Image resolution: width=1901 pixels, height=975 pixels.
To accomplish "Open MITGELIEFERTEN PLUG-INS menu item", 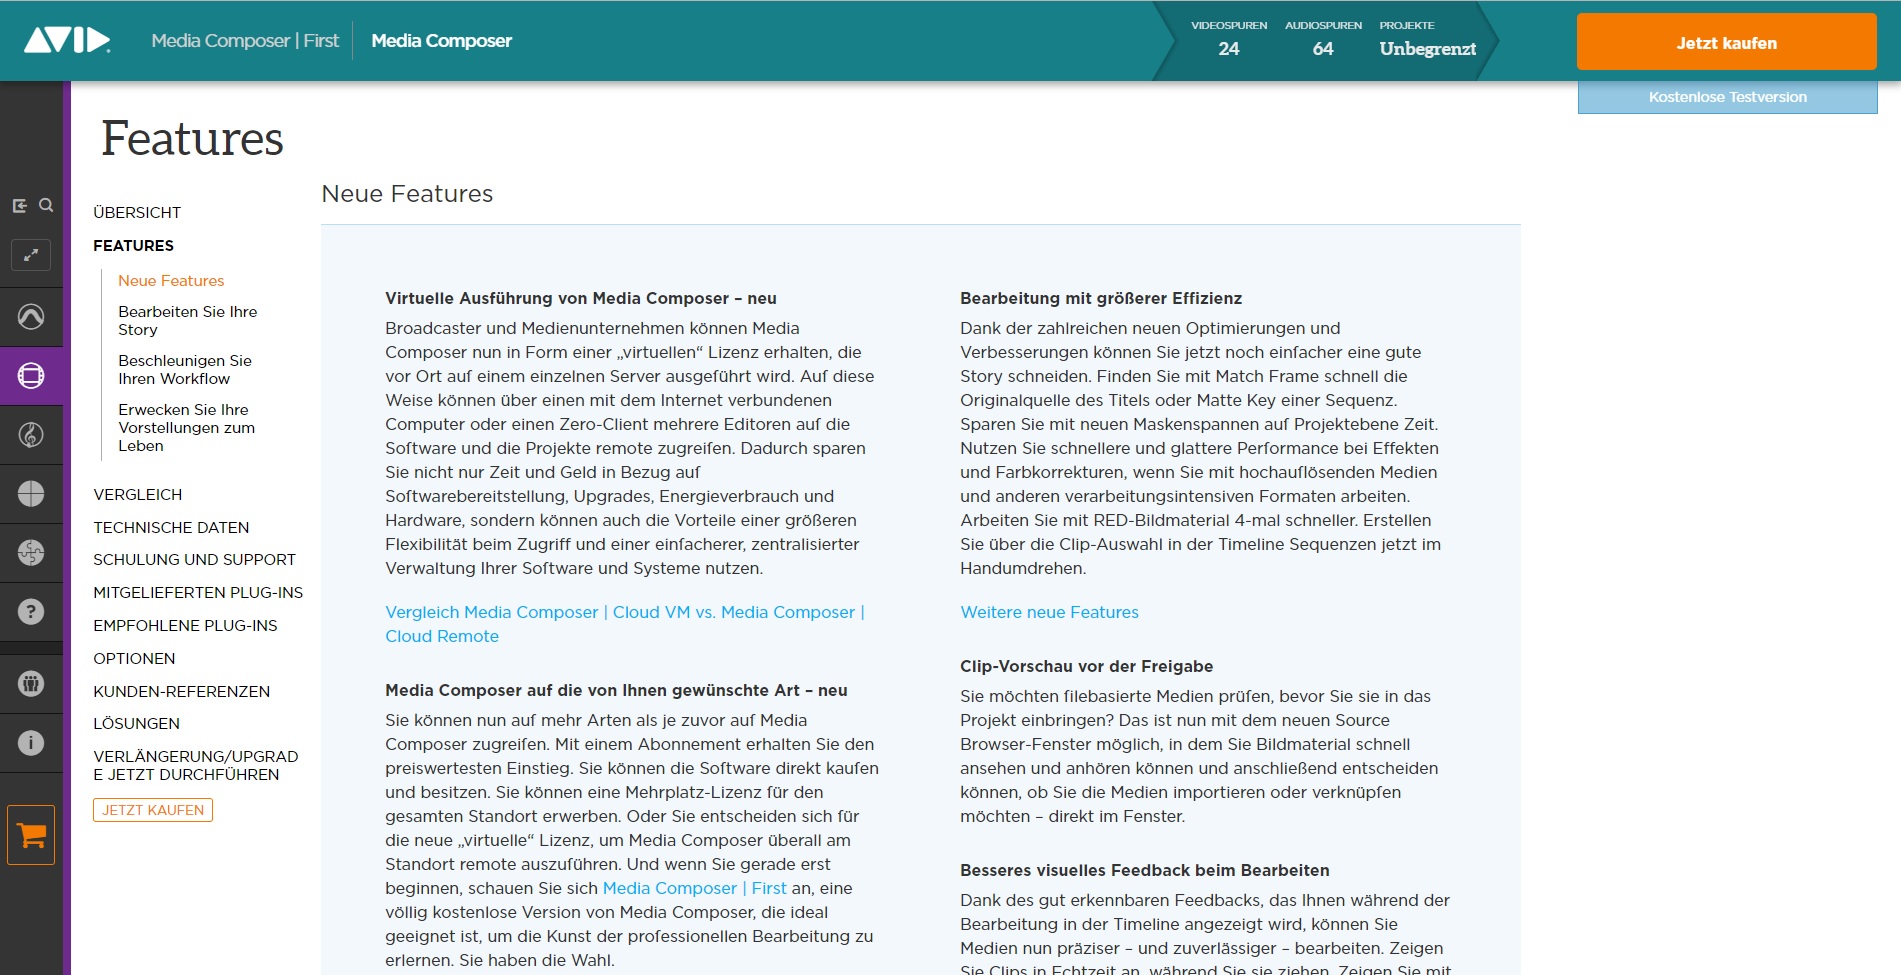I will pos(198,593).
